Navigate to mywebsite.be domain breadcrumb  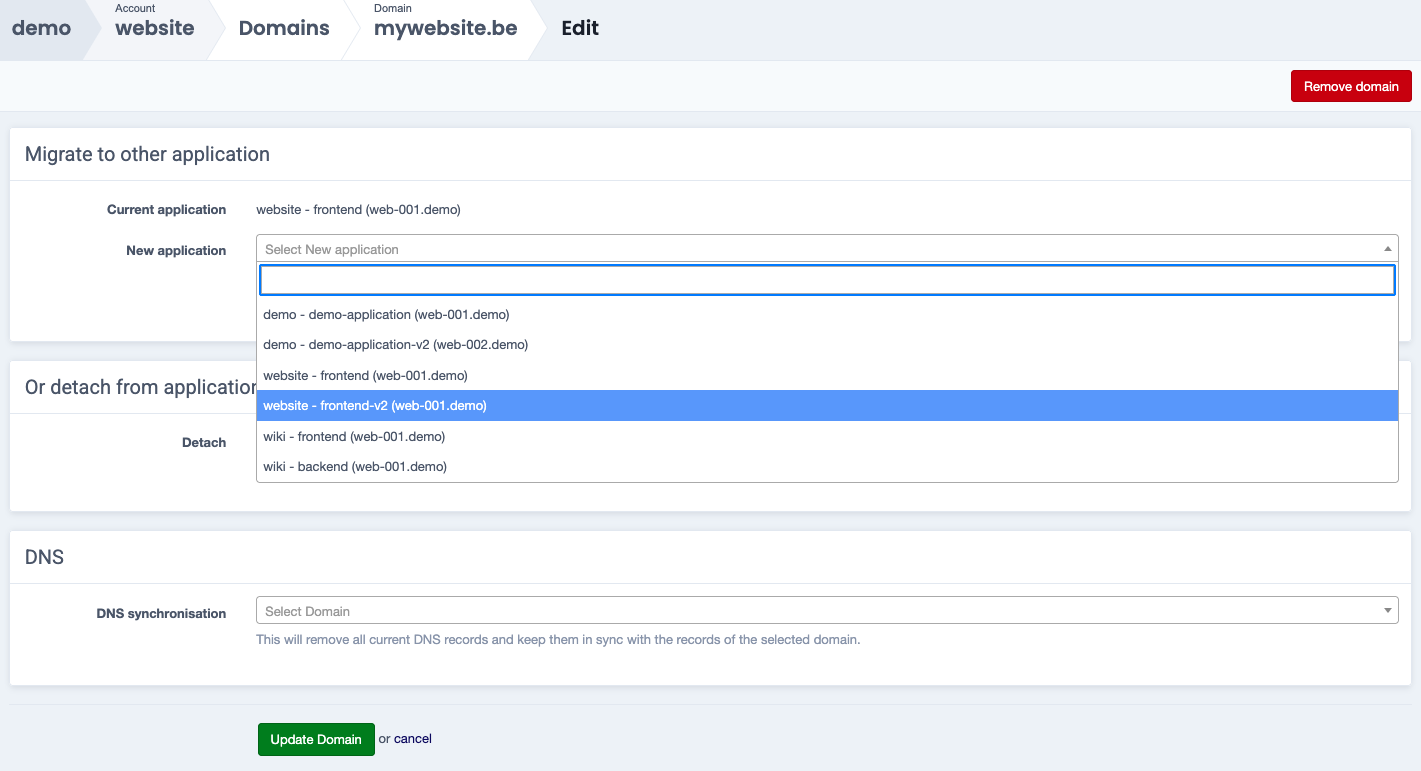pos(445,28)
